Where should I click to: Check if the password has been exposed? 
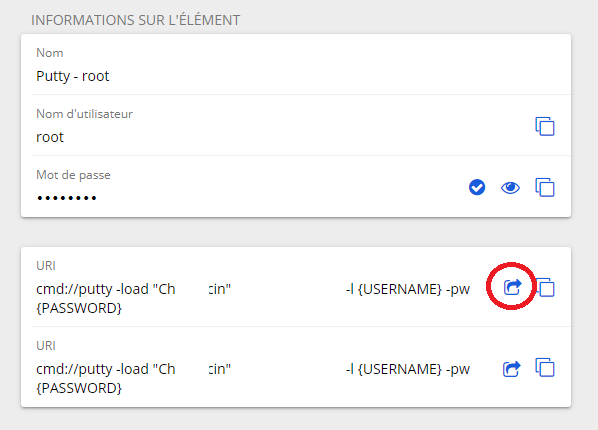[477, 187]
